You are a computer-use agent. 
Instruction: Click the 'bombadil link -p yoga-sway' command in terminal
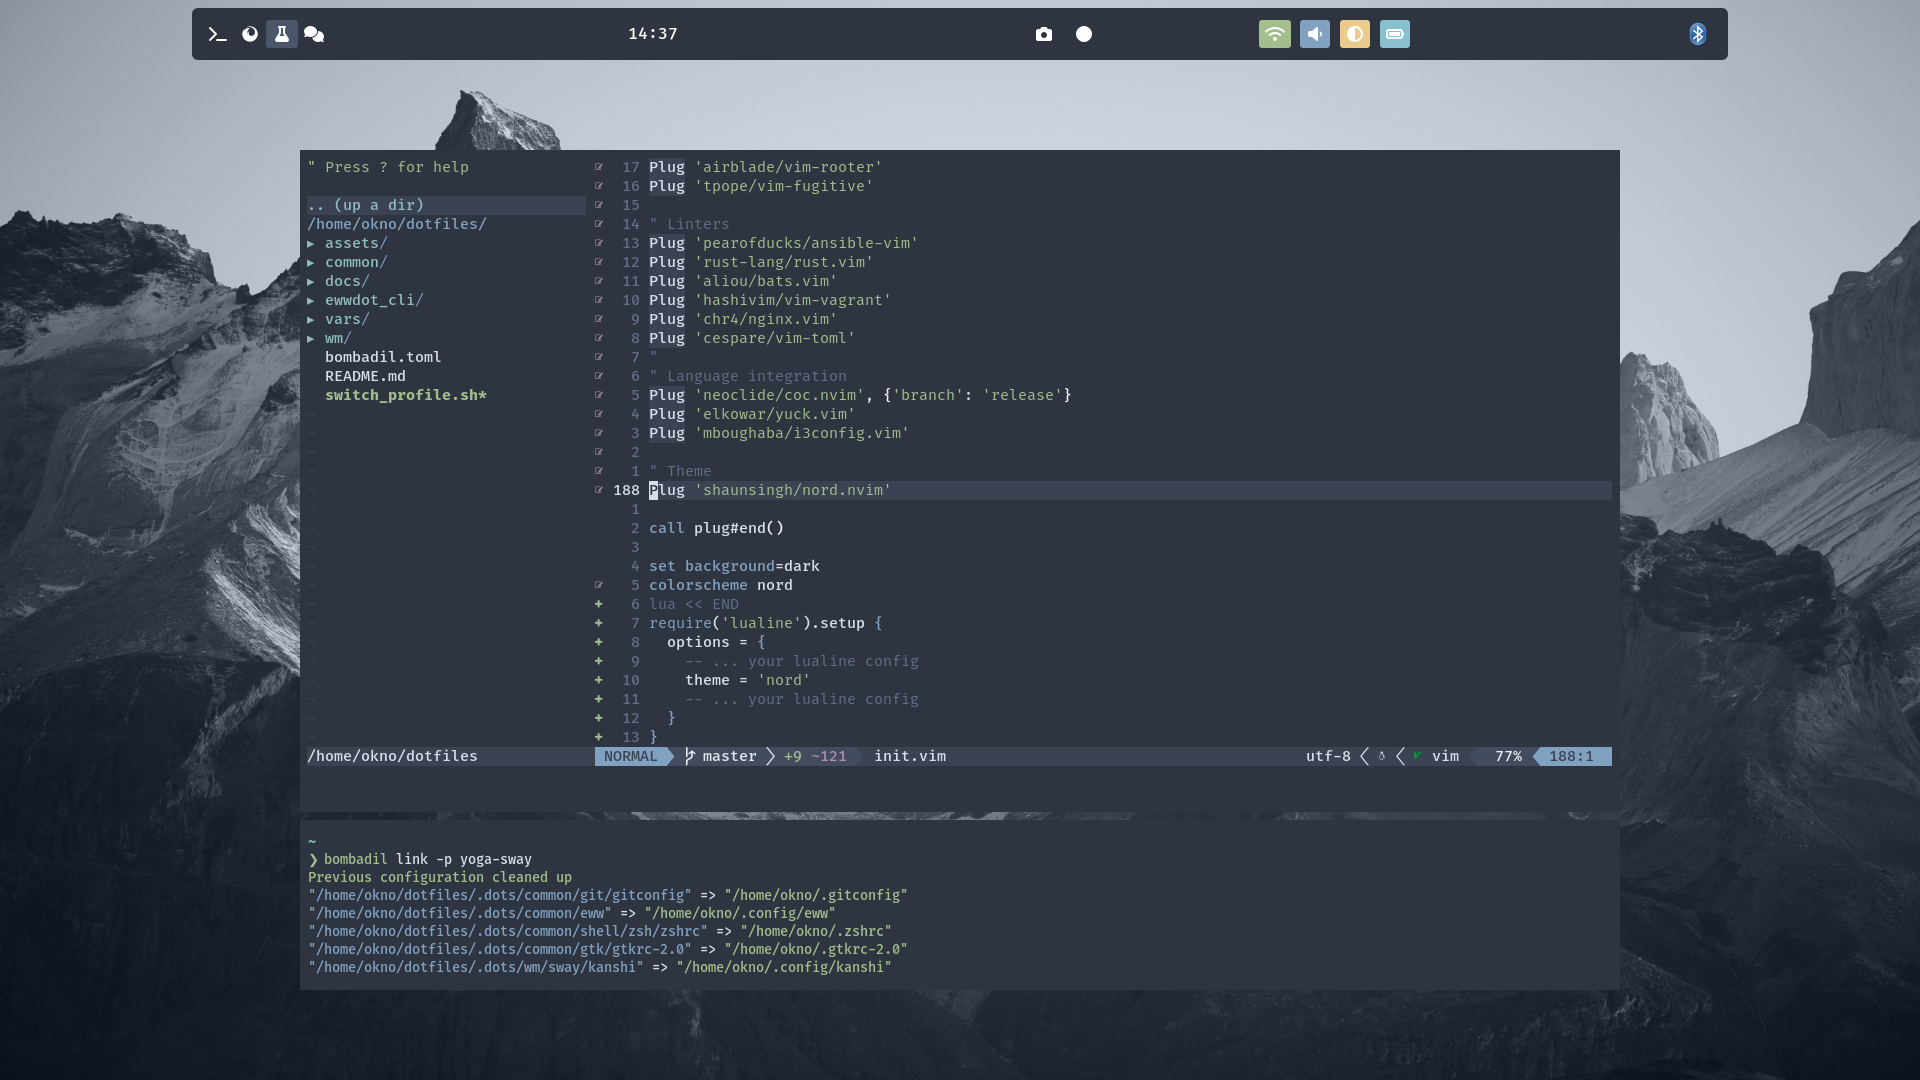point(428,859)
